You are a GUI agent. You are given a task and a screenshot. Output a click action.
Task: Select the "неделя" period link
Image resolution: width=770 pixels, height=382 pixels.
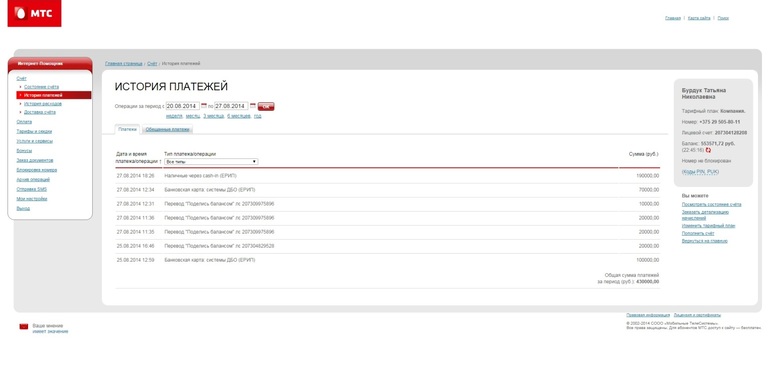click(174, 116)
